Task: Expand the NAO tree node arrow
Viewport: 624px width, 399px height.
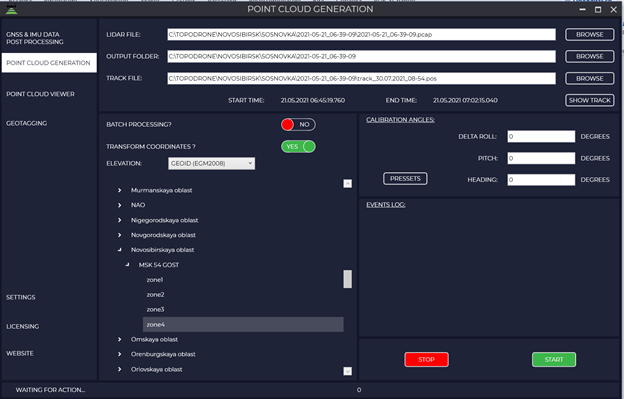Action: (119, 205)
